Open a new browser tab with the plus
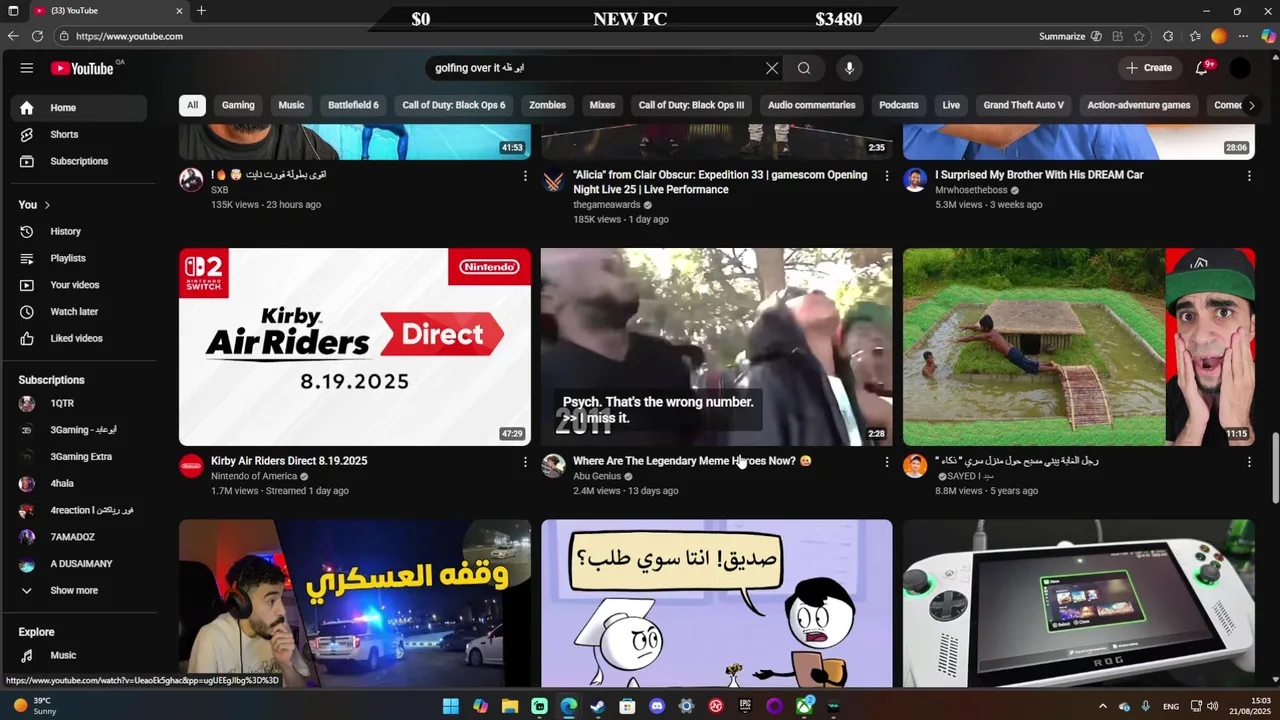The height and width of the screenshot is (720, 1280). pos(201,11)
